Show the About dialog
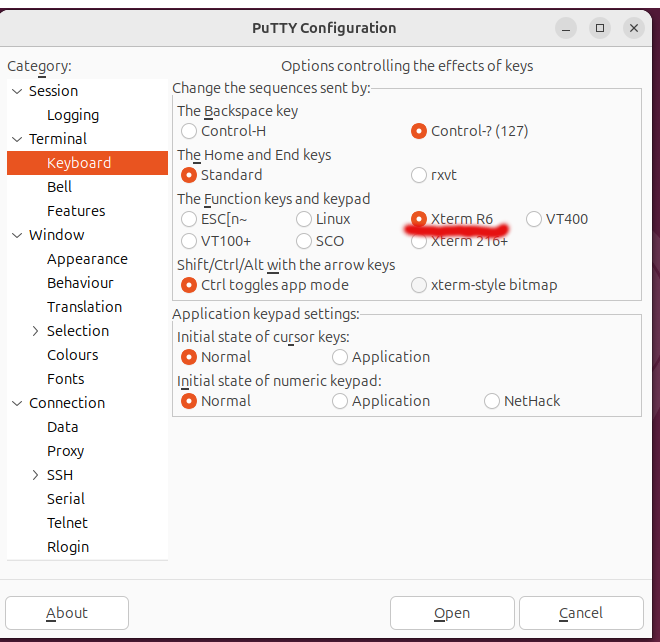Screen dimensions: 660x642 point(67,613)
